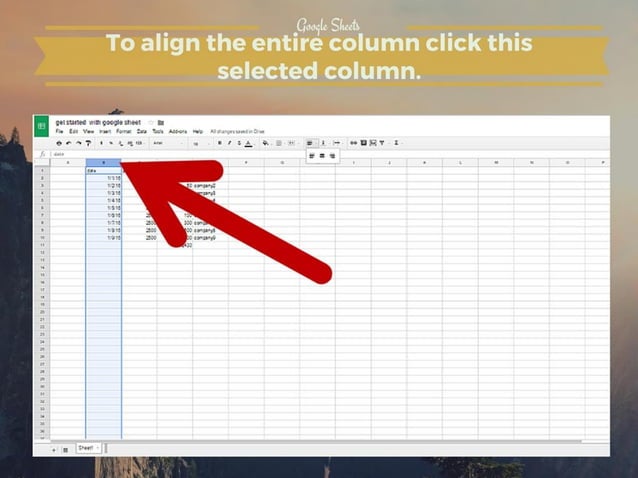Select column P header
Image resolution: width=638 pixels, height=478 pixels.
(597, 163)
